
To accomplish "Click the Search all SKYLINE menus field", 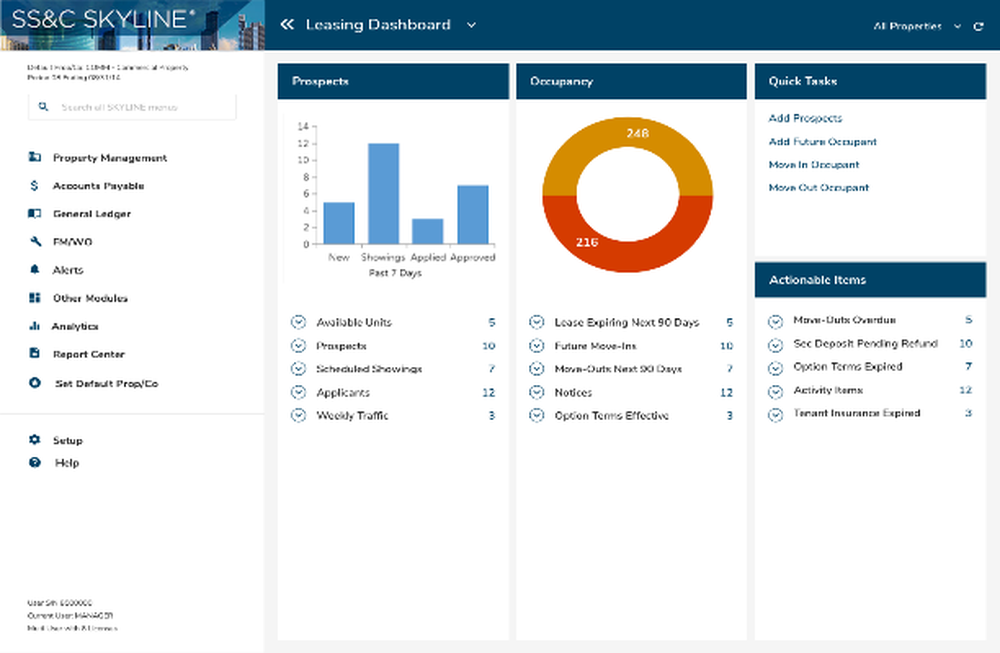I will pyautogui.click(x=132, y=106).
